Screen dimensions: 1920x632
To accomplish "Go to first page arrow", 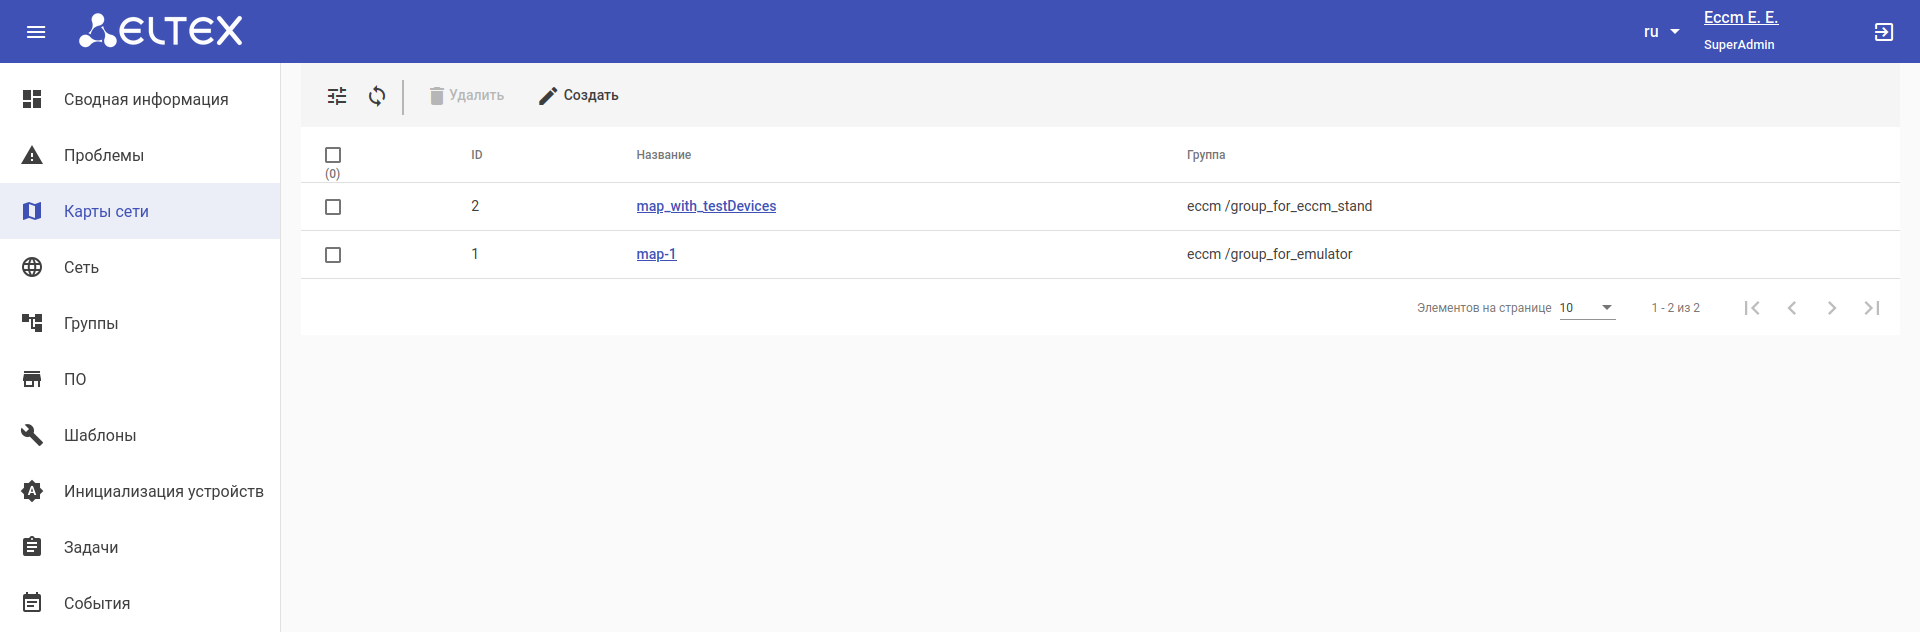I will tap(1751, 308).
